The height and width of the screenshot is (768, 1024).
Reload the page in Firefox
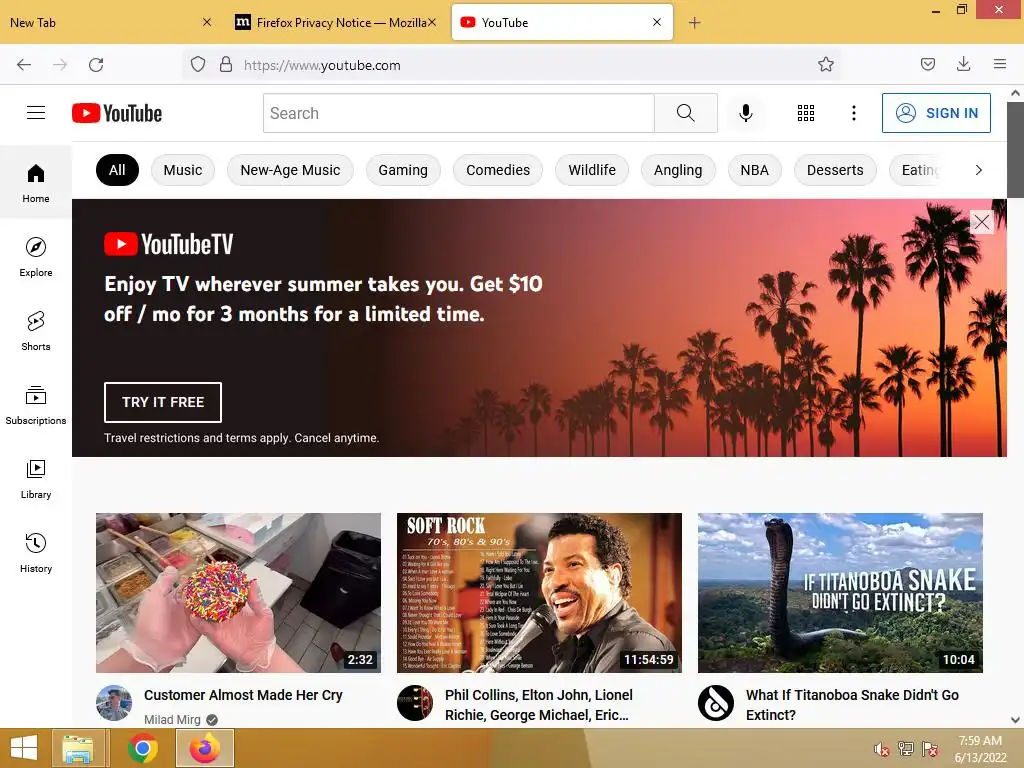click(x=96, y=65)
